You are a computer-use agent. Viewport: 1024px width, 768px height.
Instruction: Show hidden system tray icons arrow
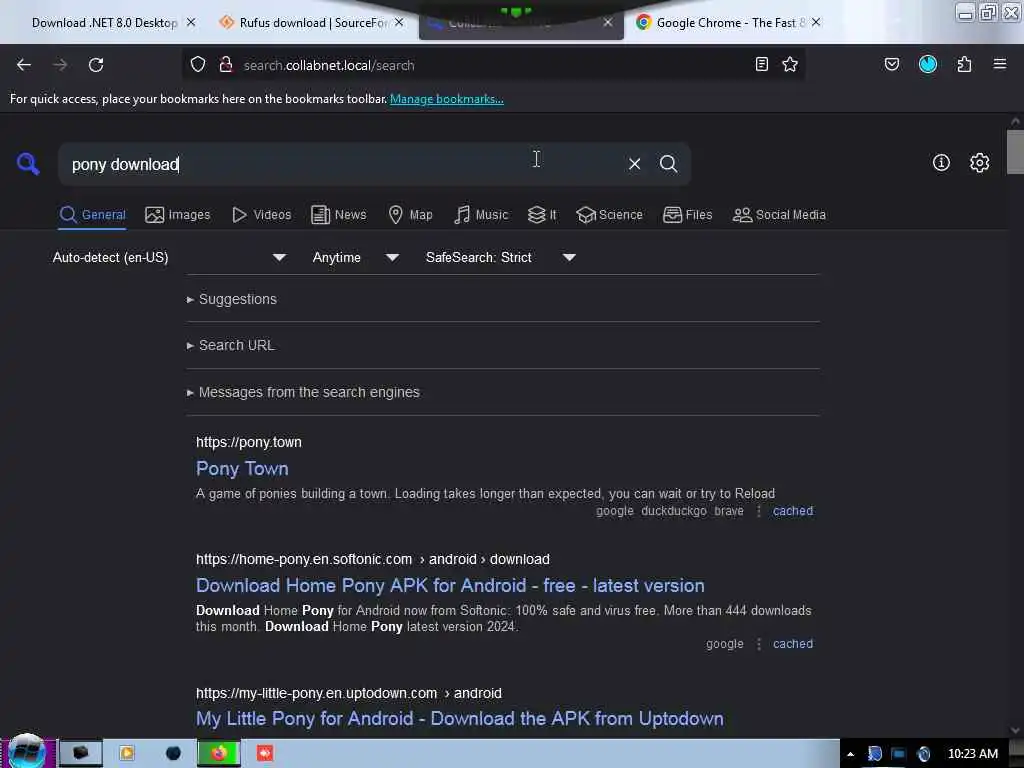pyautogui.click(x=850, y=754)
